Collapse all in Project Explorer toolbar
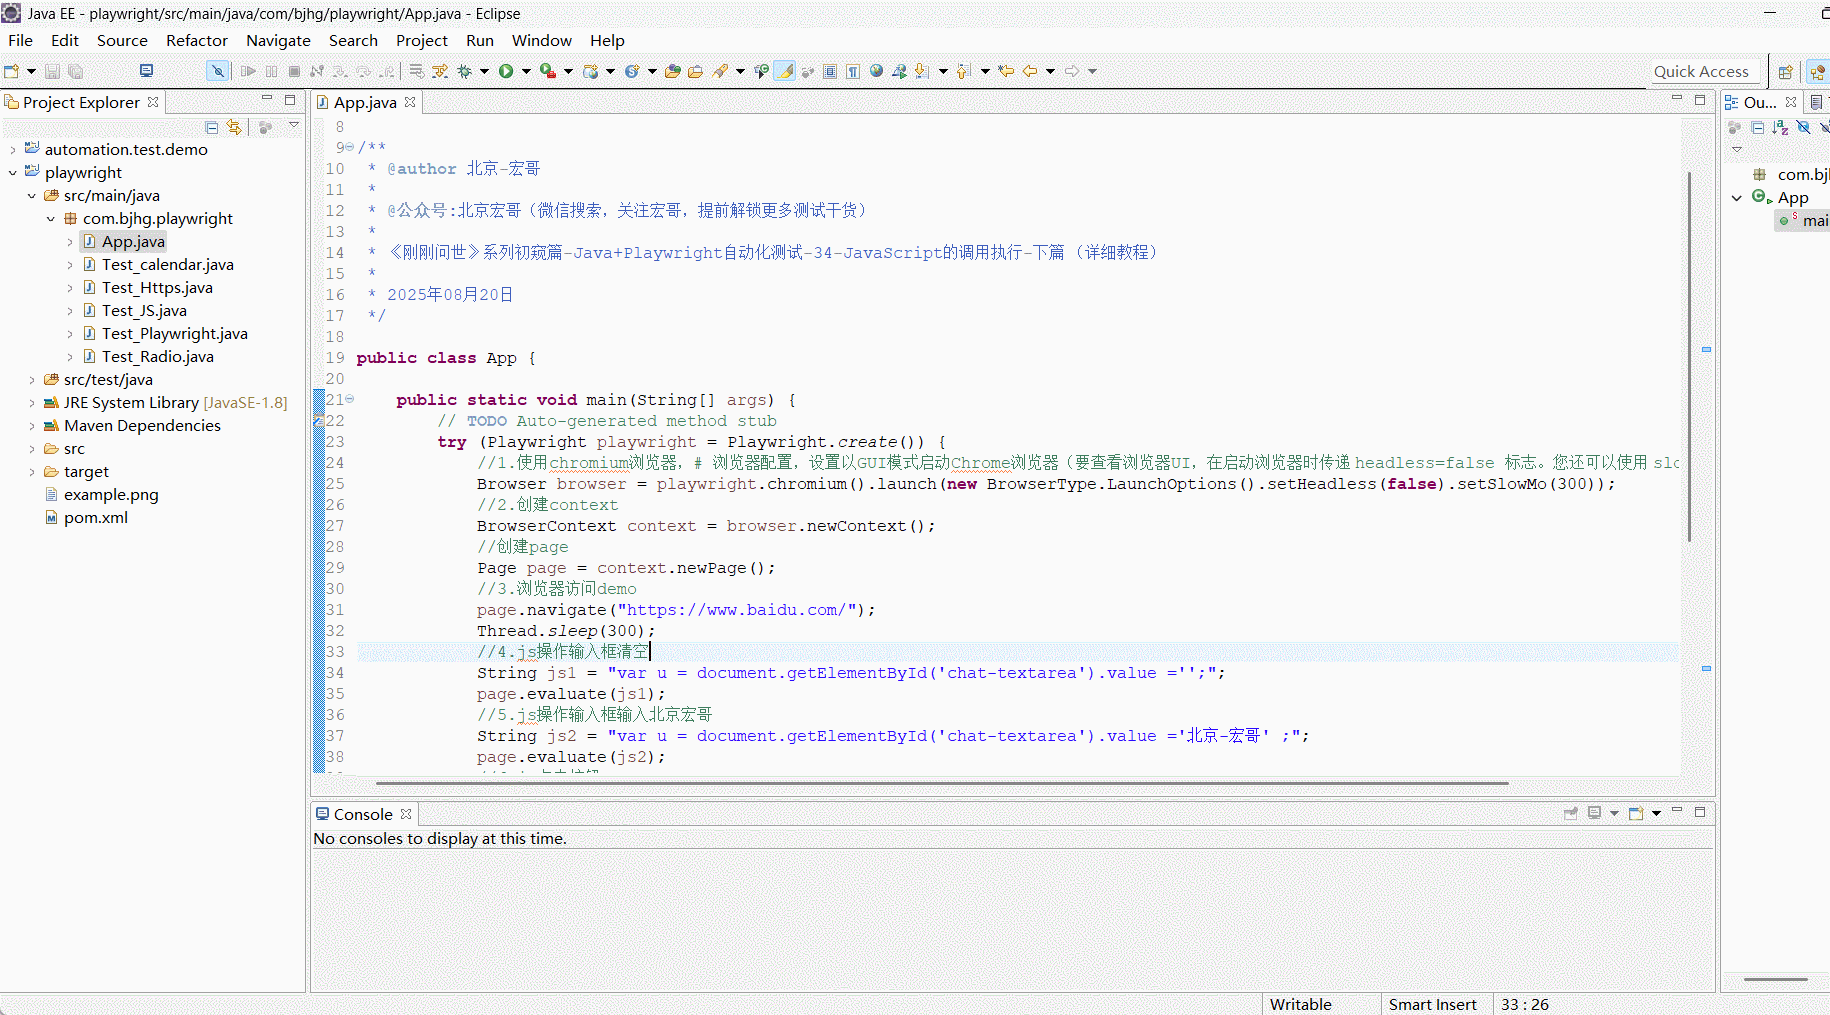 211,127
